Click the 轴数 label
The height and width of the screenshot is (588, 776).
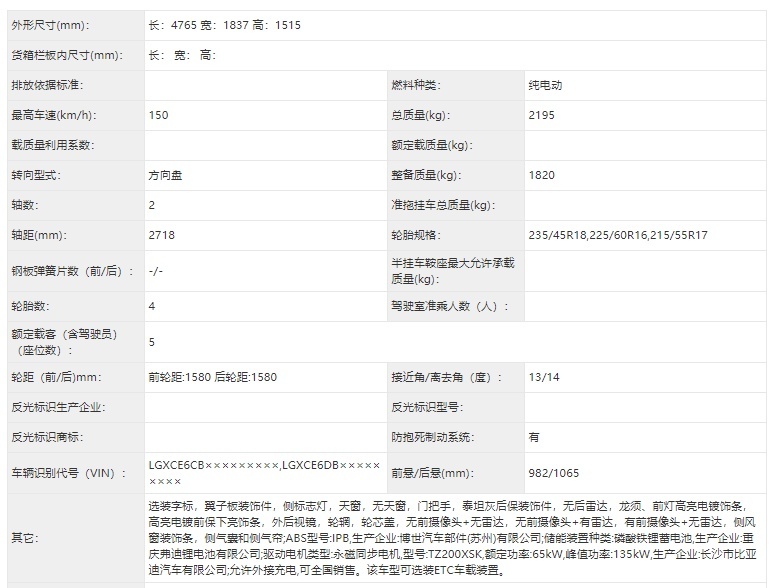click(x=25, y=205)
